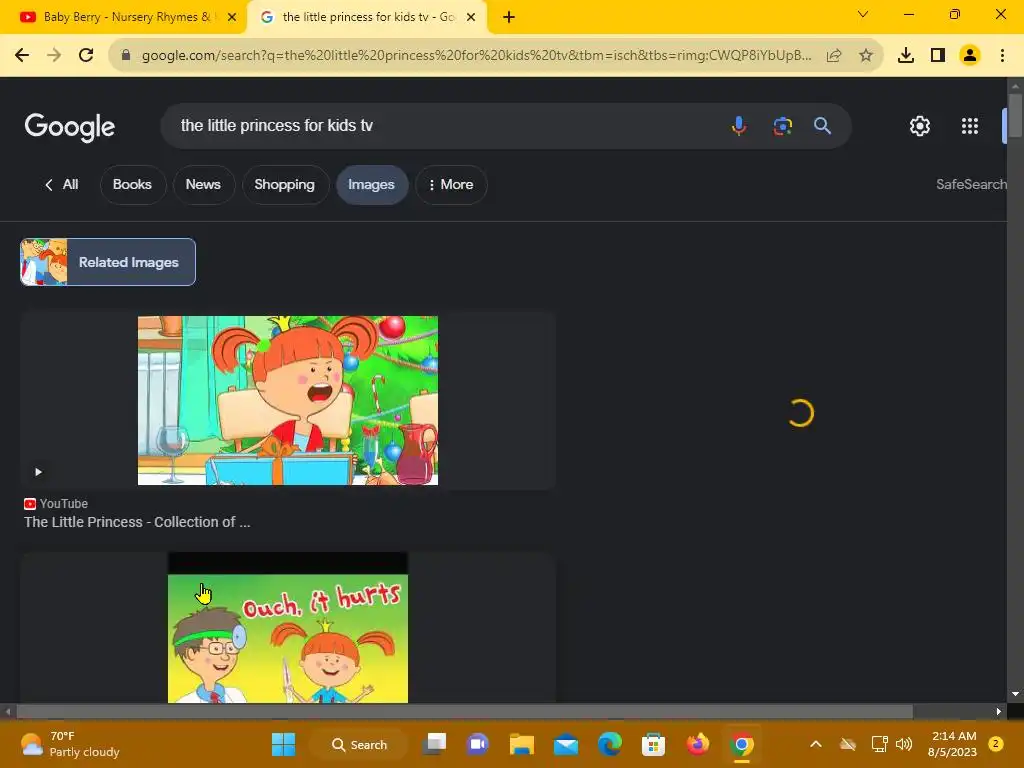Click the YouTube source label

(63, 504)
